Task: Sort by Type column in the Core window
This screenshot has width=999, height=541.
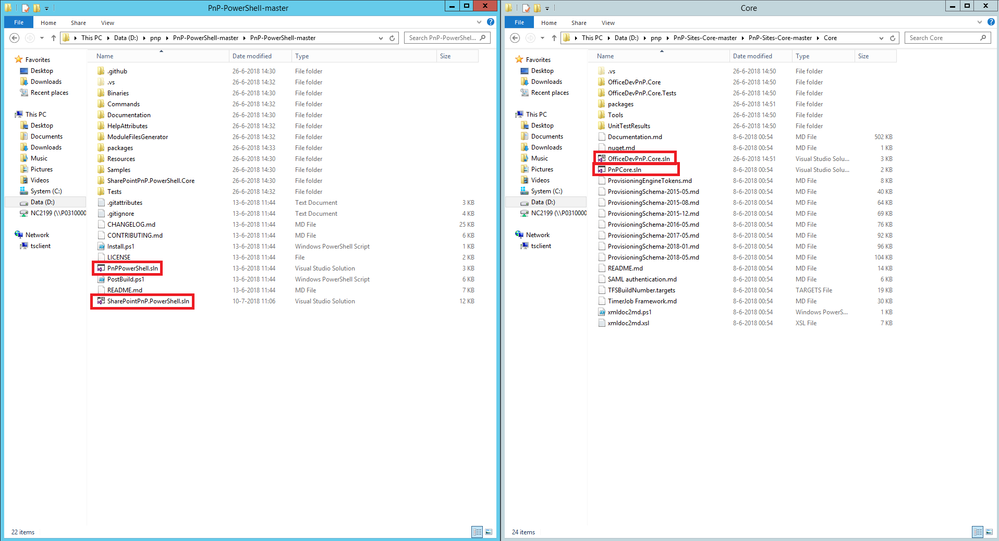Action: 823,56
